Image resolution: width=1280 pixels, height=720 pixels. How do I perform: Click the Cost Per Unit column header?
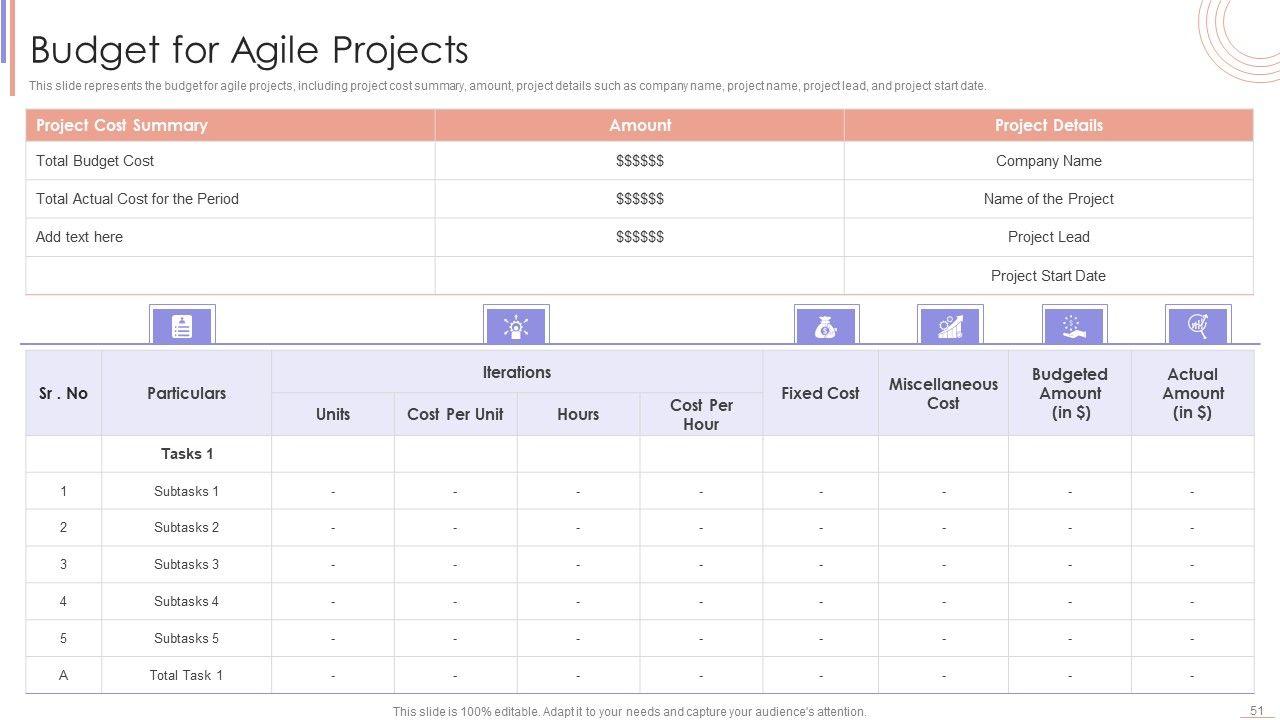[455, 414]
